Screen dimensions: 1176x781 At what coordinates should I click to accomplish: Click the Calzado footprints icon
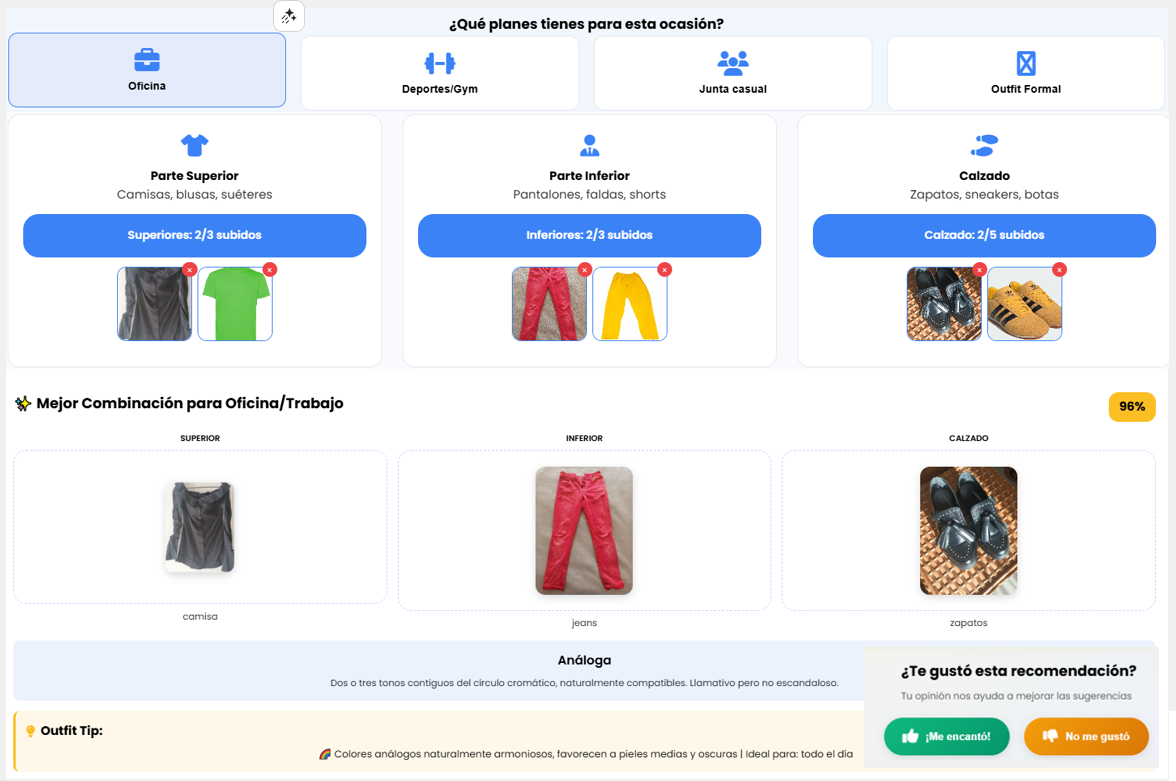click(983, 145)
